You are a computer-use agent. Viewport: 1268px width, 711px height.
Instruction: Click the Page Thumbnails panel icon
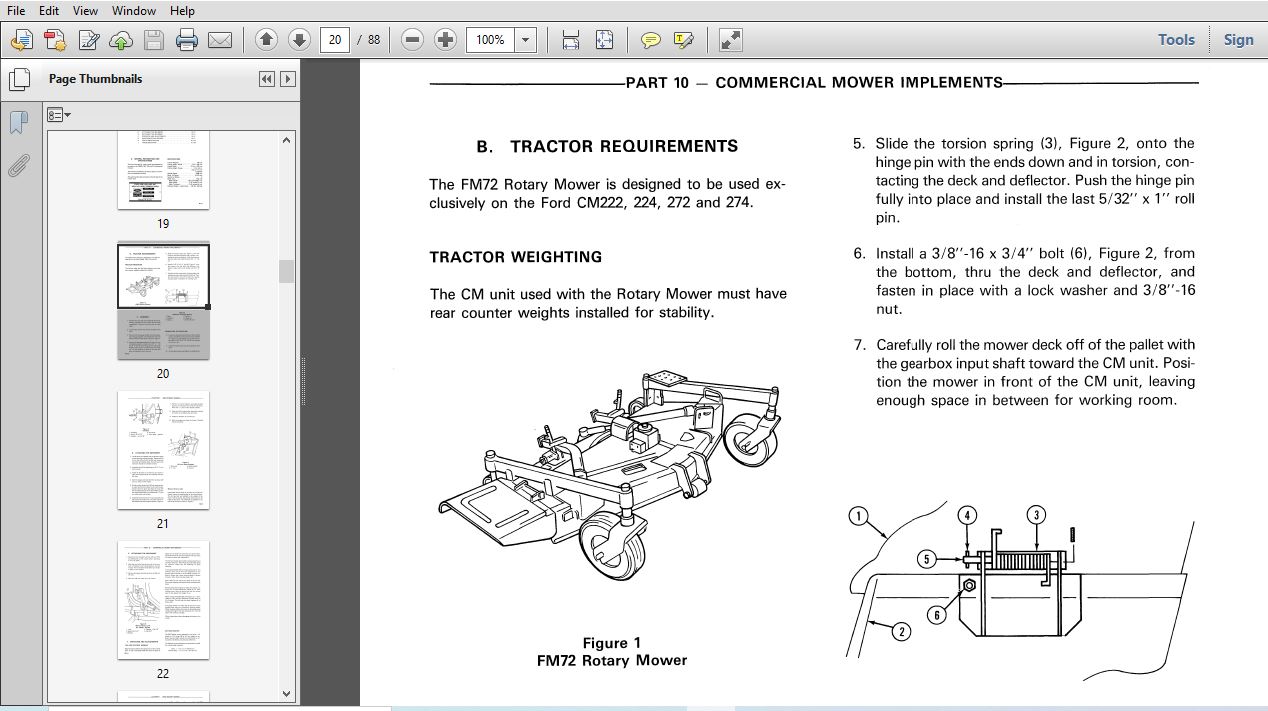click(19, 79)
